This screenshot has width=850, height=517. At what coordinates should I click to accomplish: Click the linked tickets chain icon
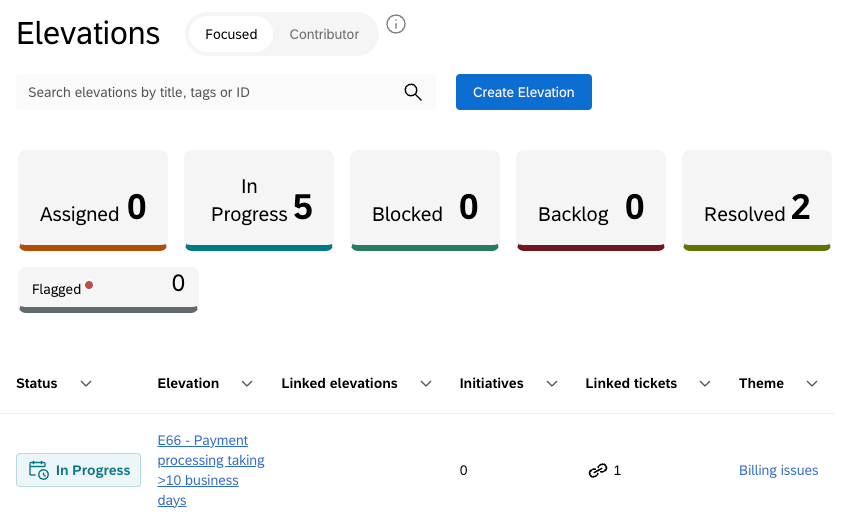pyautogui.click(x=598, y=470)
